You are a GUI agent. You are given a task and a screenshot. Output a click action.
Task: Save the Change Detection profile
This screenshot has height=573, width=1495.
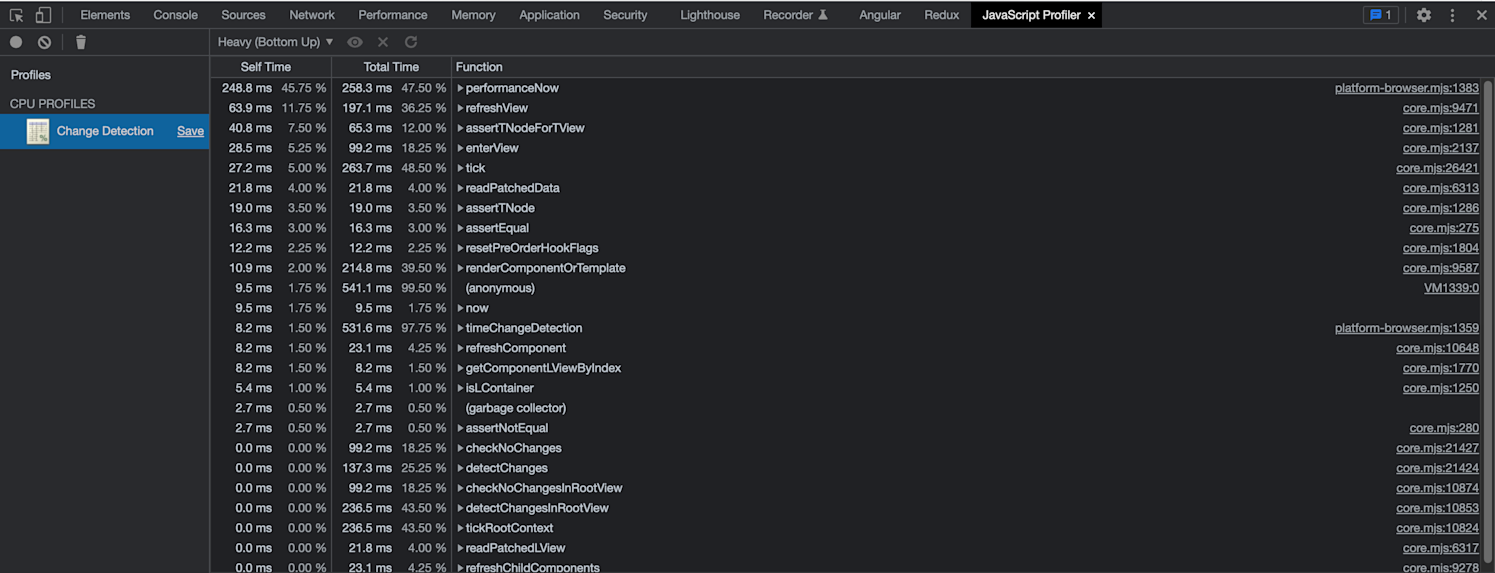click(x=190, y=131)
